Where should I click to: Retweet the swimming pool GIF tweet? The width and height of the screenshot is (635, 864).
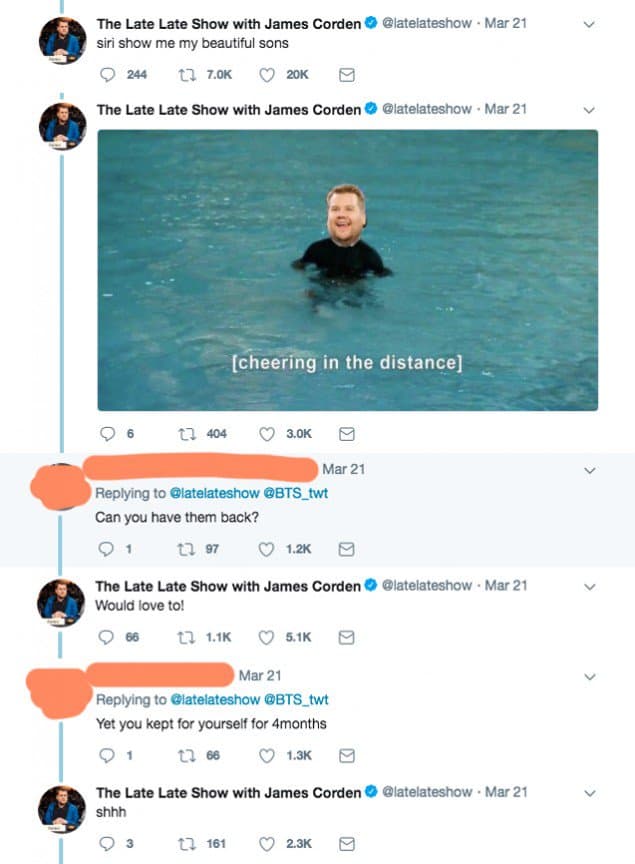186,434
